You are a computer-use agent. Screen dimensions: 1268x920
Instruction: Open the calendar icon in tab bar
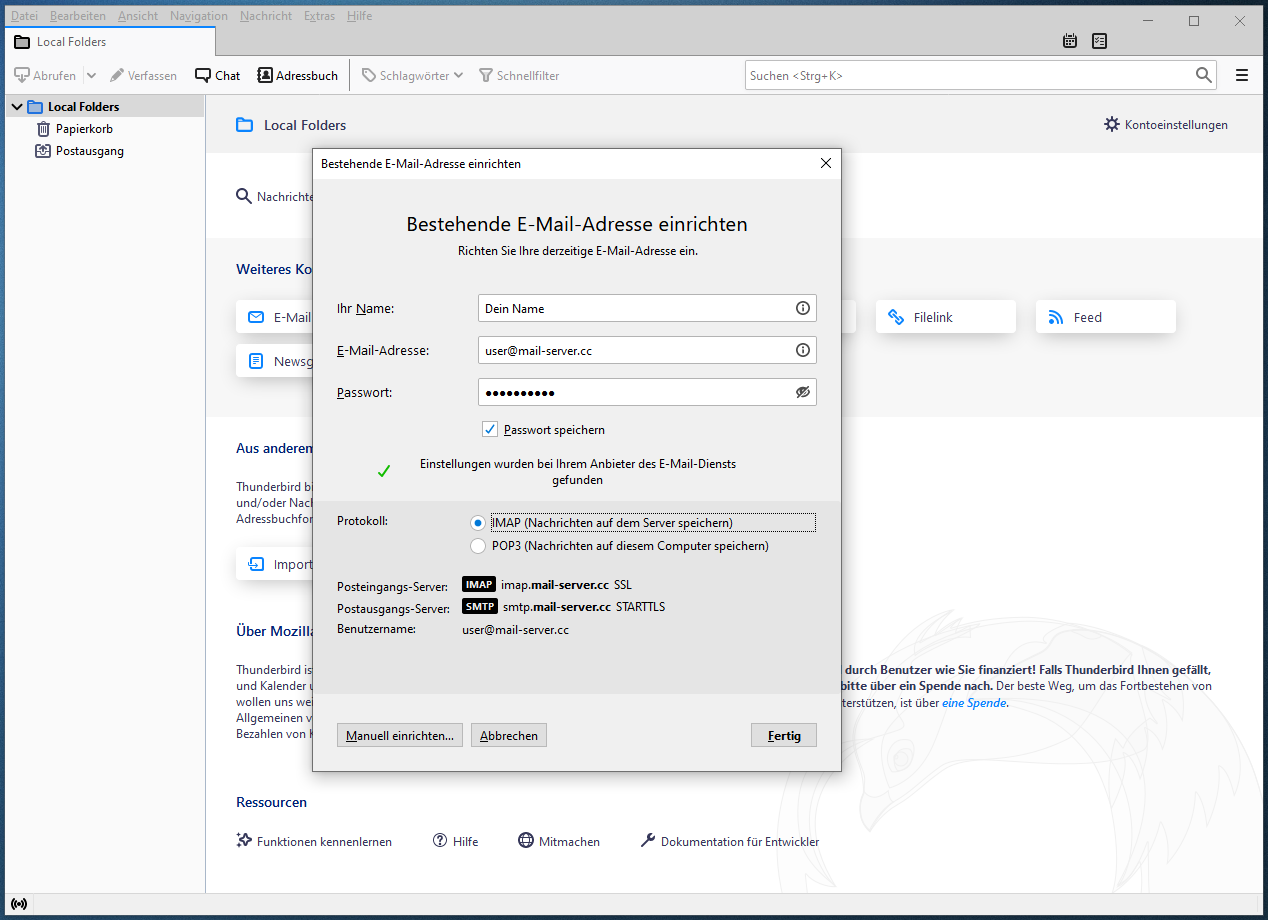coord(1070,41)
